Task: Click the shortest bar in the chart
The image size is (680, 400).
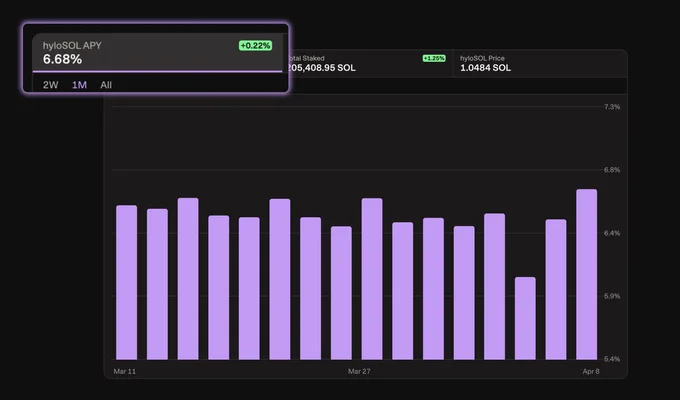Action: pos(525,318)
